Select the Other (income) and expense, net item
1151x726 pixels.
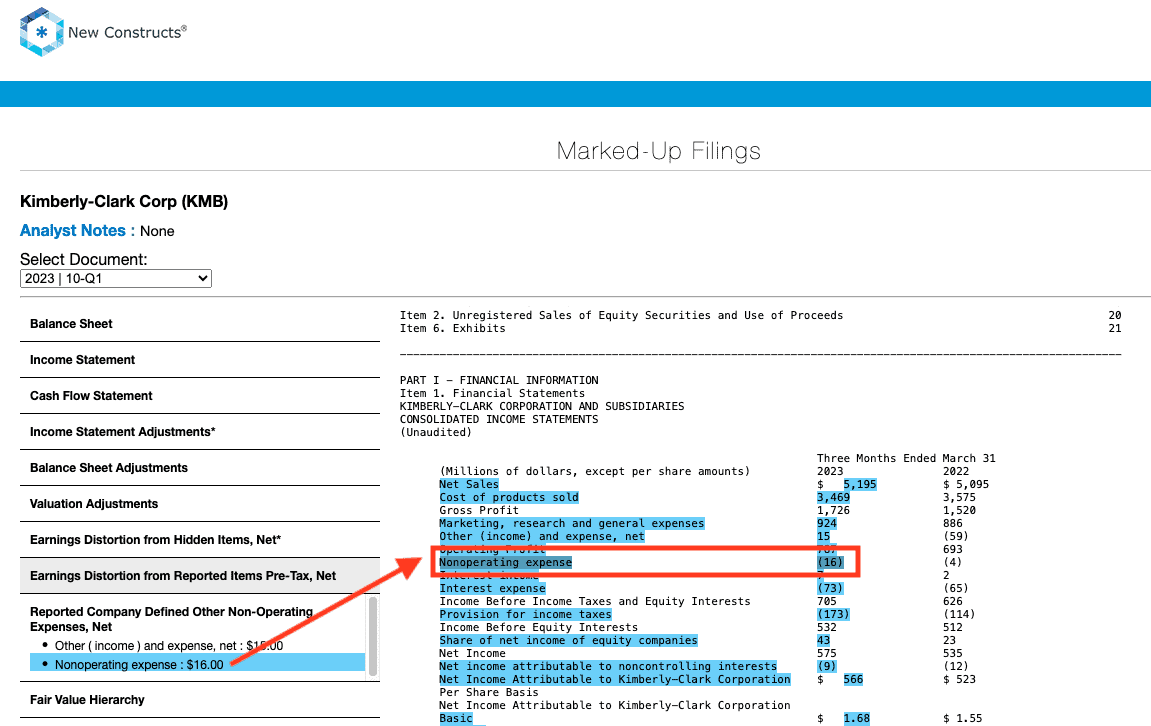pos(169,646)
